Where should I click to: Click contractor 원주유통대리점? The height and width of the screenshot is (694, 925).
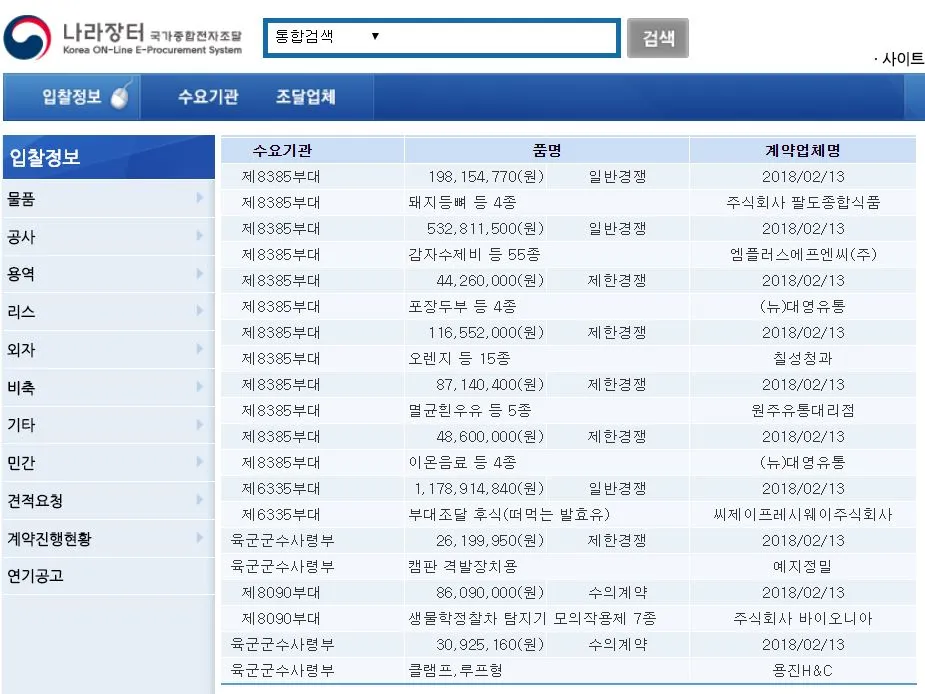click(803, 410)
